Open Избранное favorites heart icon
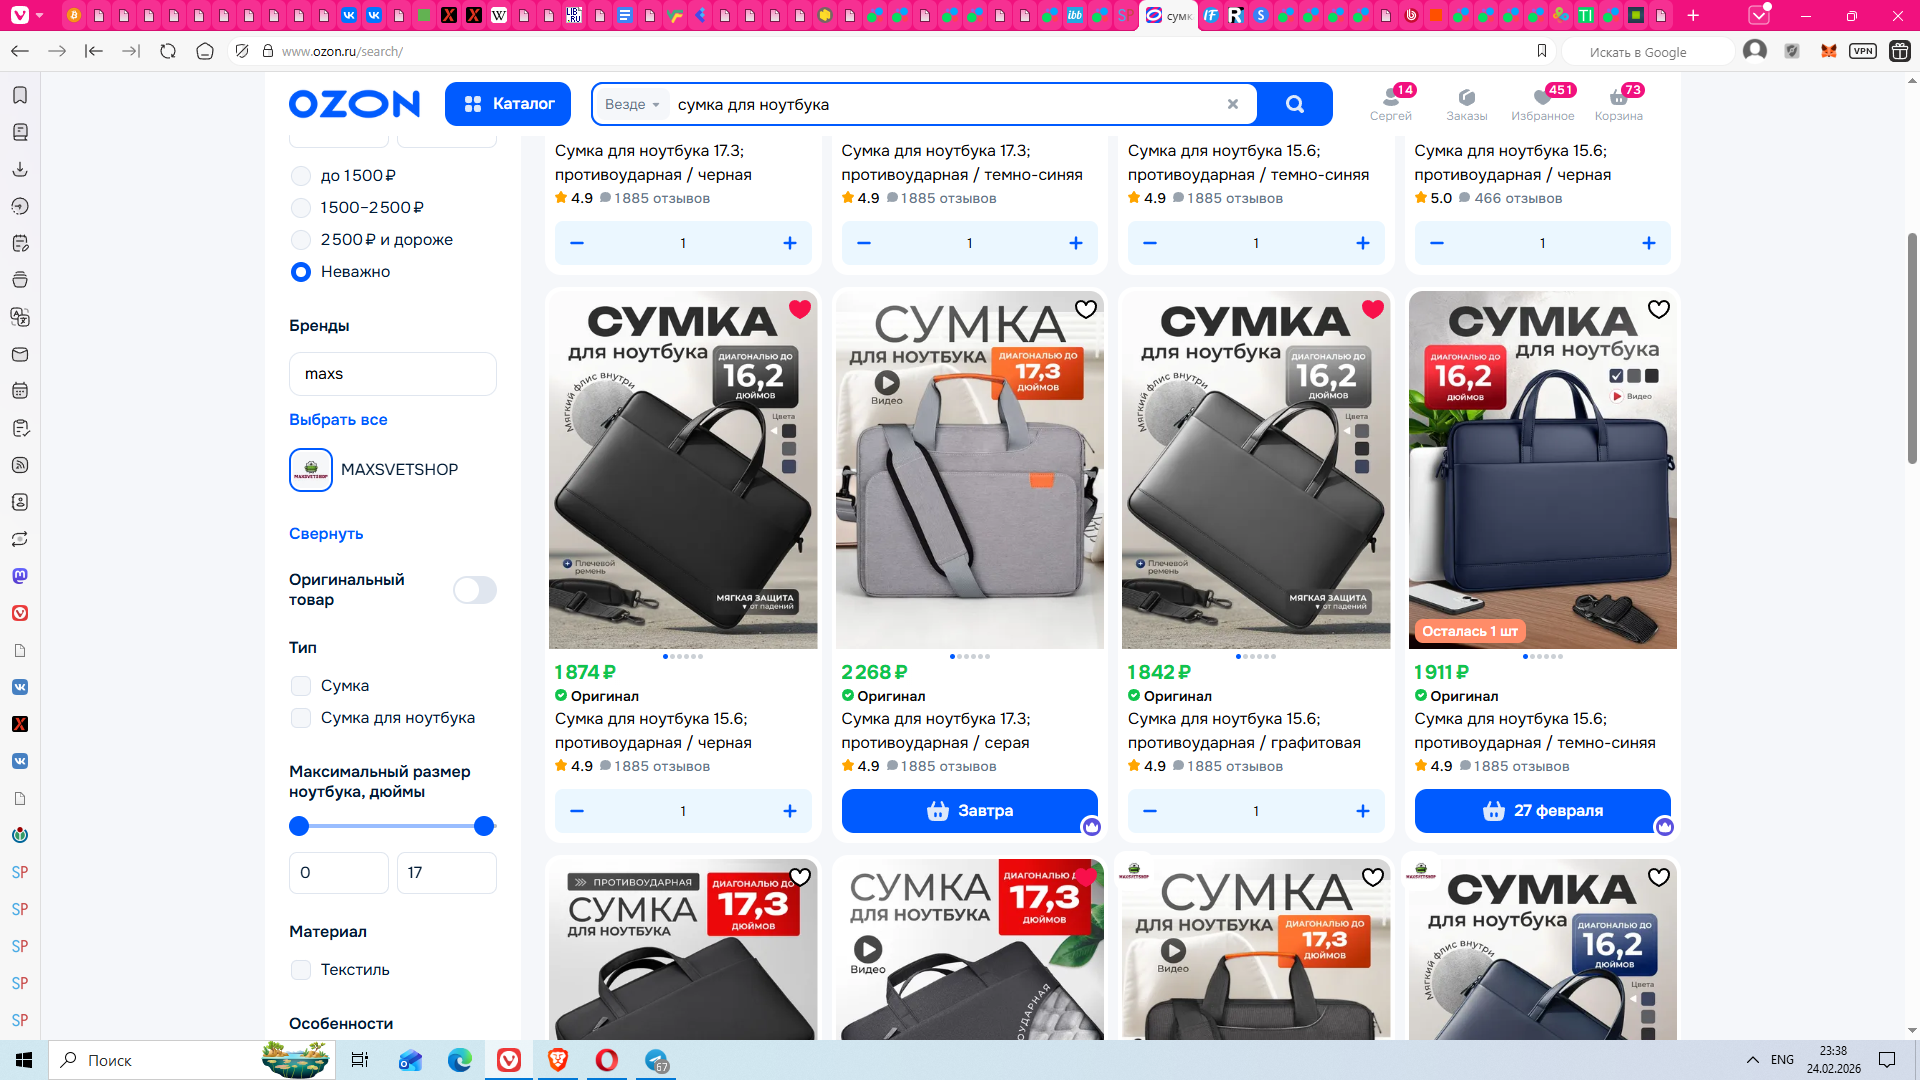Image resolution: width=1920 pixels, height=1080 pixels. coord(1542,103)
